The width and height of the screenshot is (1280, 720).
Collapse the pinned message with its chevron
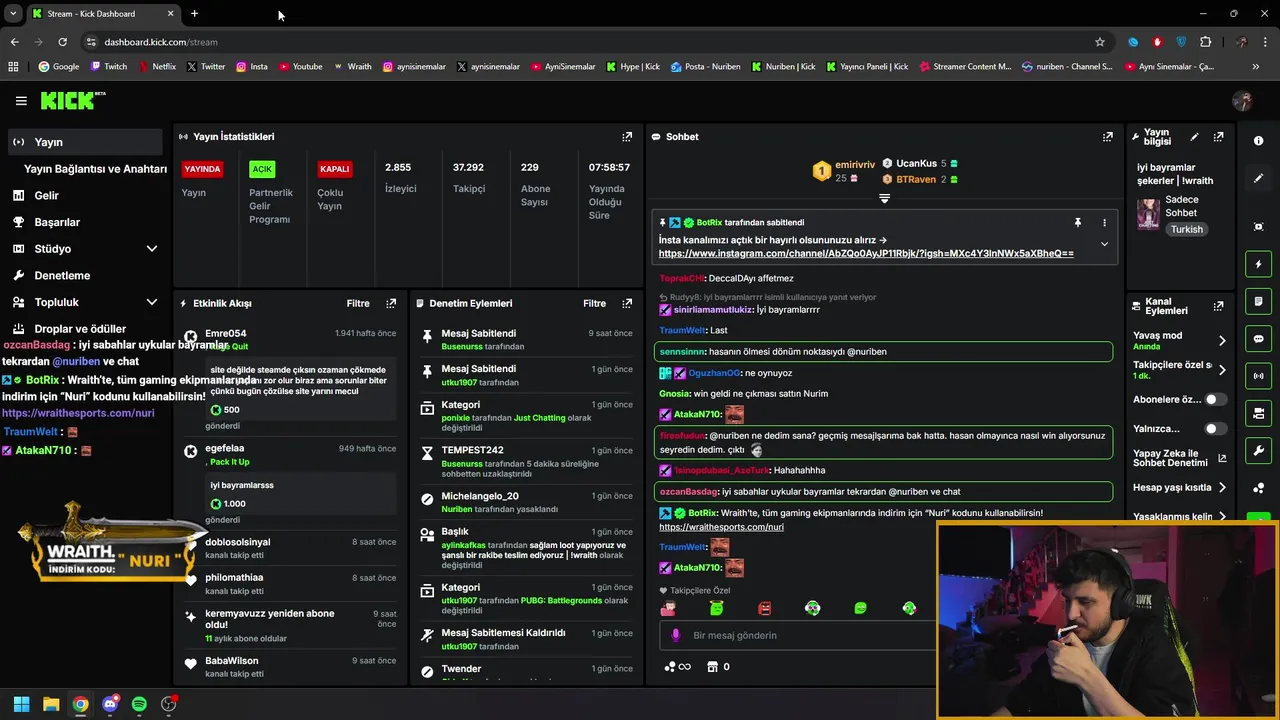tap(1104, 244)
